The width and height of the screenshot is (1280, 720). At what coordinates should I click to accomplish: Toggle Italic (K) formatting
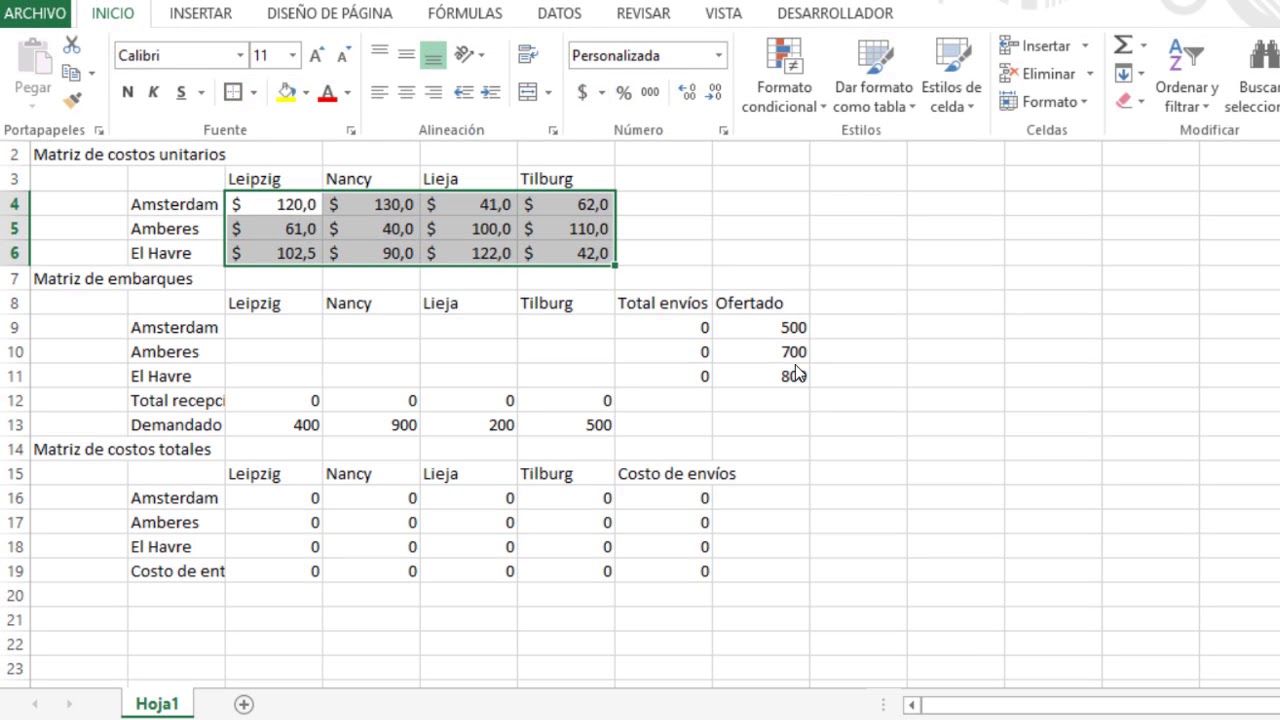coord(153,92)
